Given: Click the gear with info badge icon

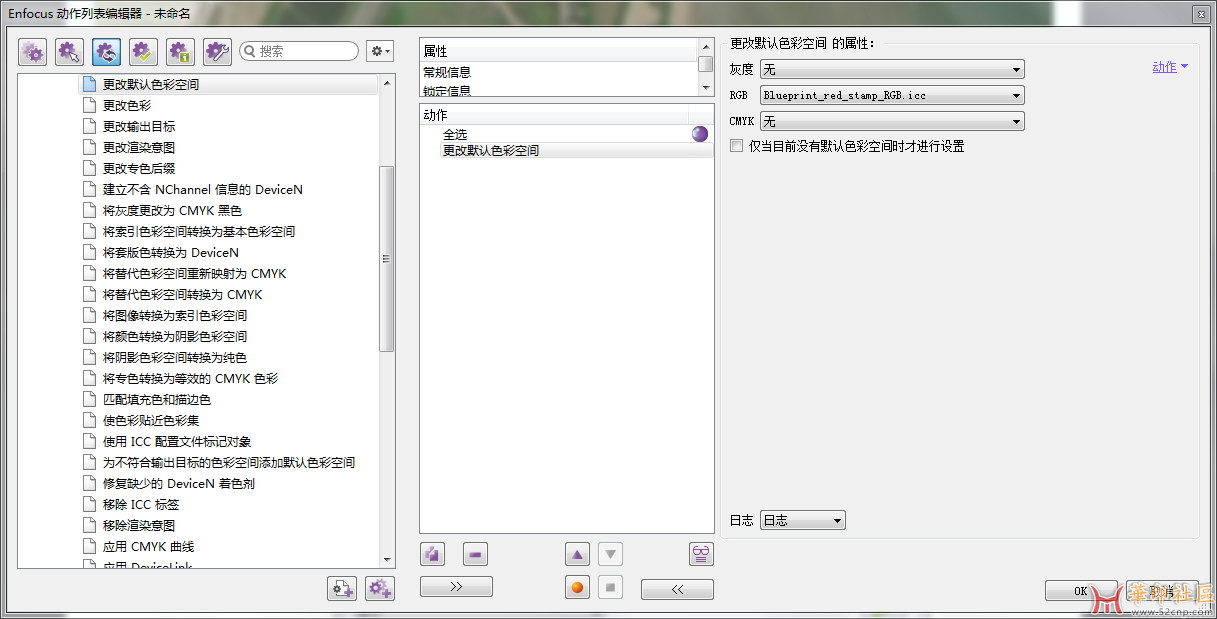Looking at the screenshot, I should point(180,52).
